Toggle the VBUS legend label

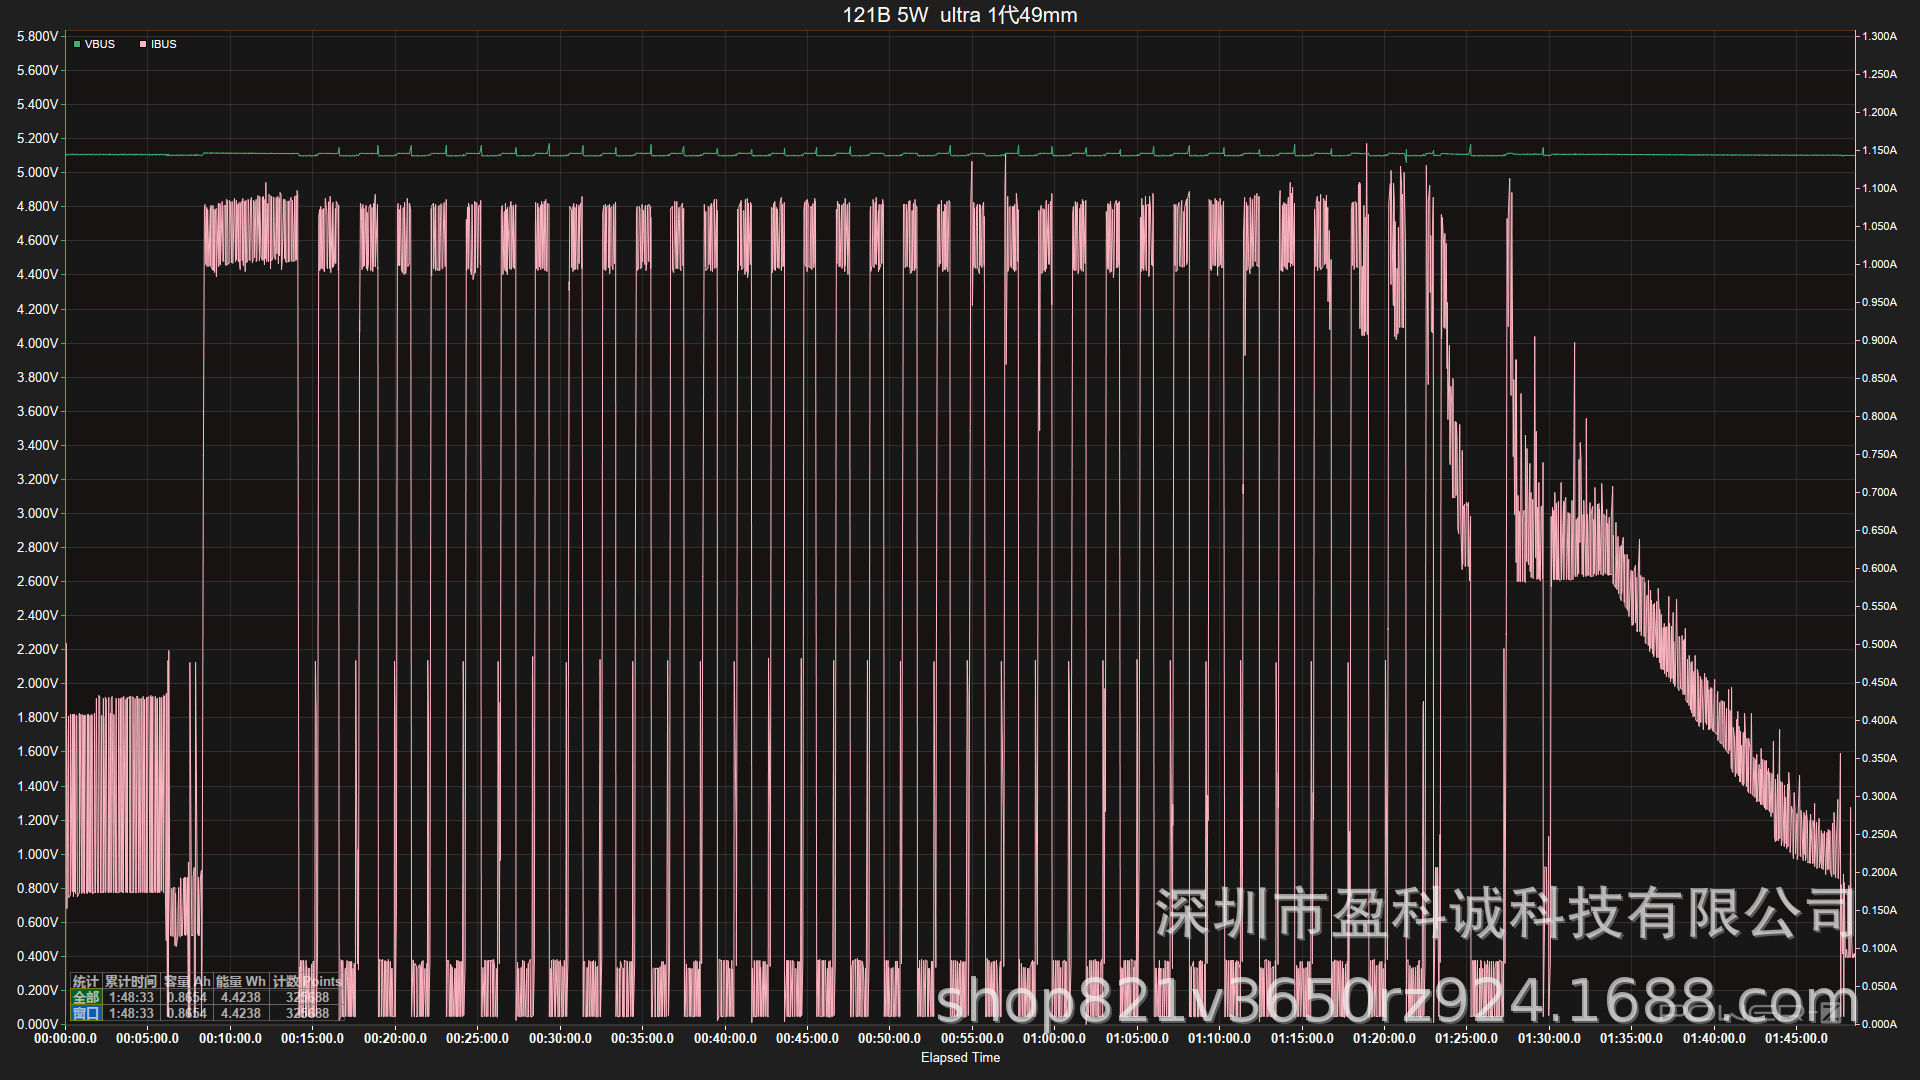[x=100, y=44]
